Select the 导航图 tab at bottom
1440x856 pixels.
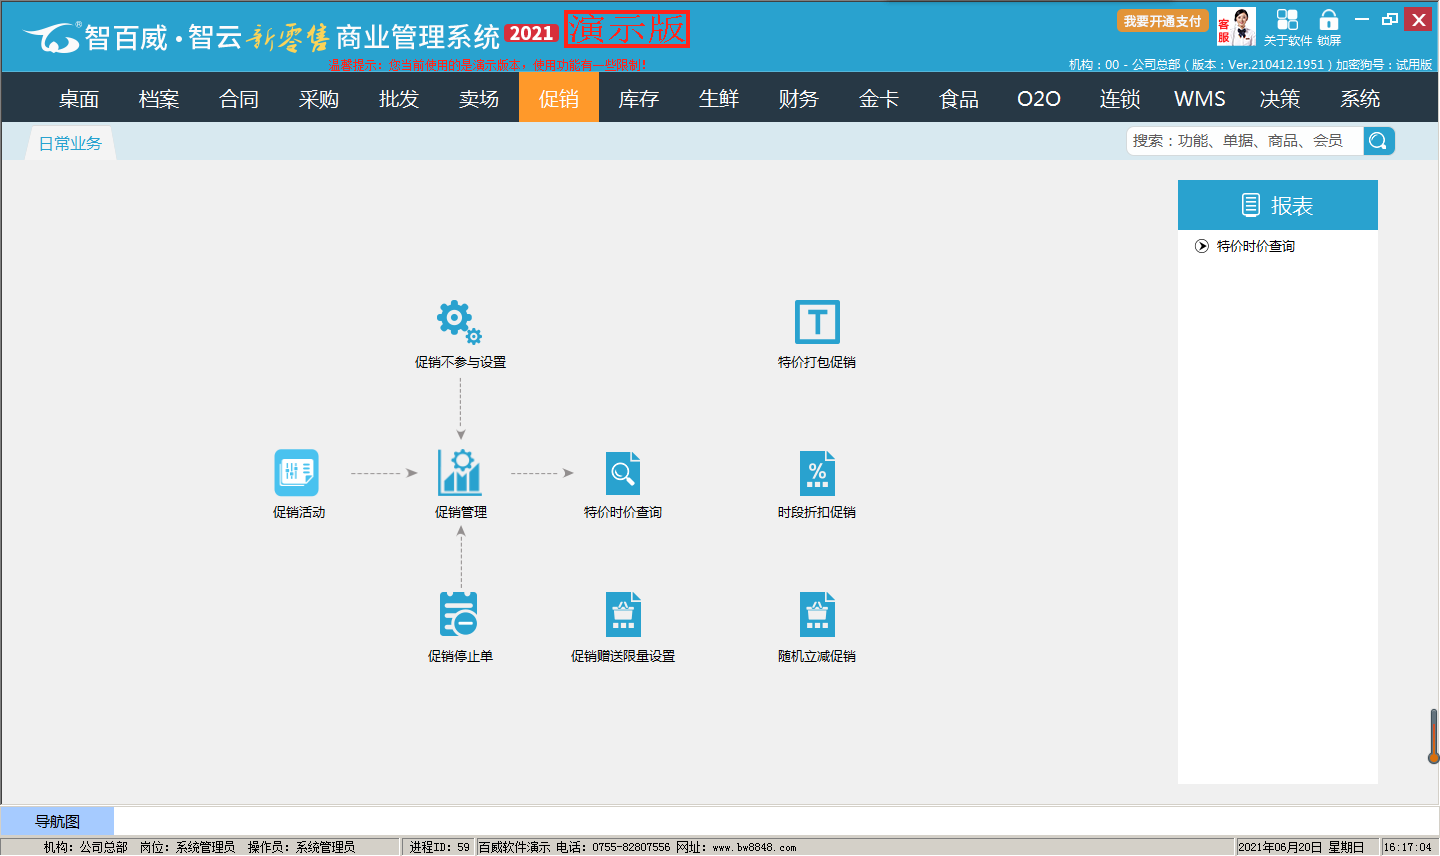57,822
